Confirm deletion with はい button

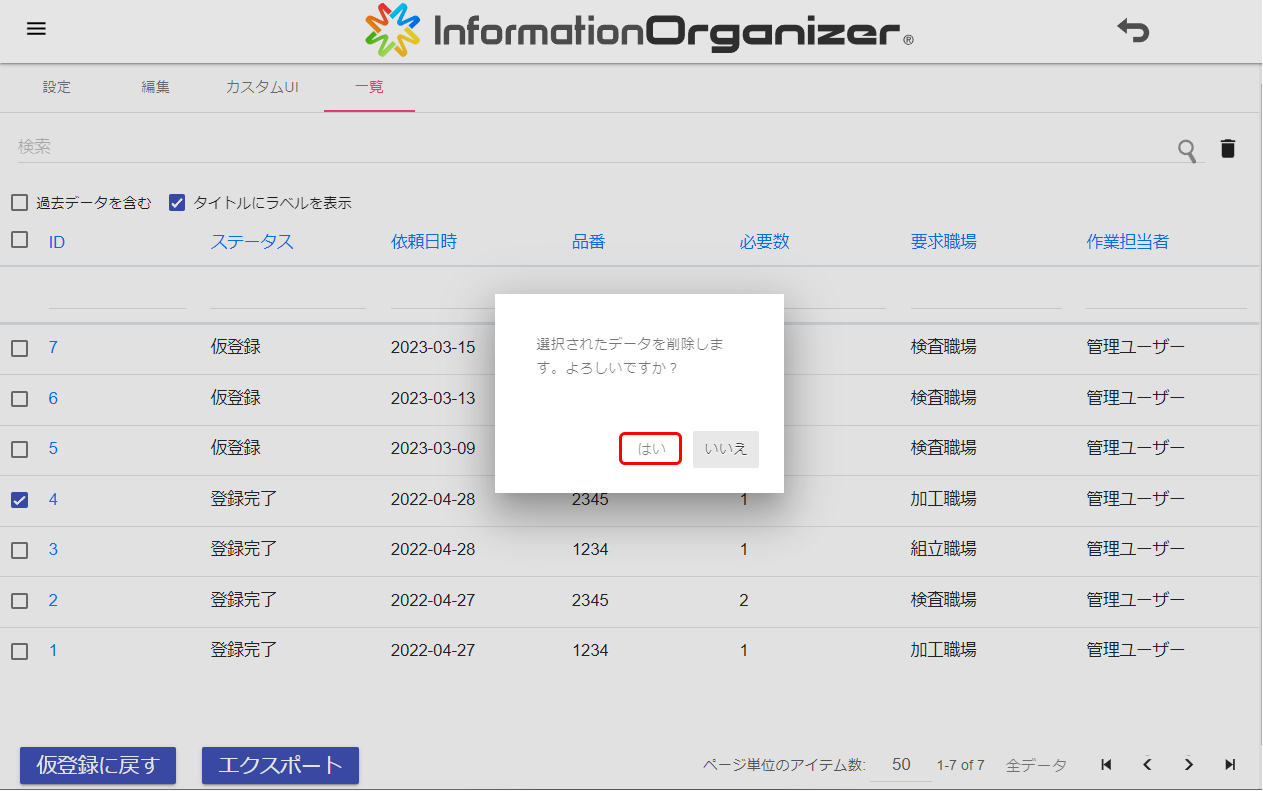click(x=651, y=449)
